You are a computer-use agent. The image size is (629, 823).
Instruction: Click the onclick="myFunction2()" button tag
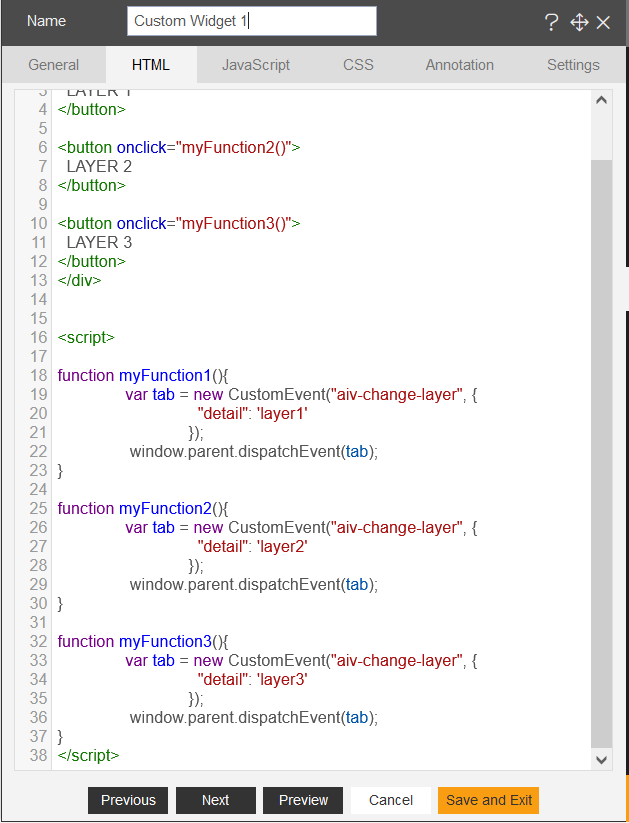pos(179,147)
